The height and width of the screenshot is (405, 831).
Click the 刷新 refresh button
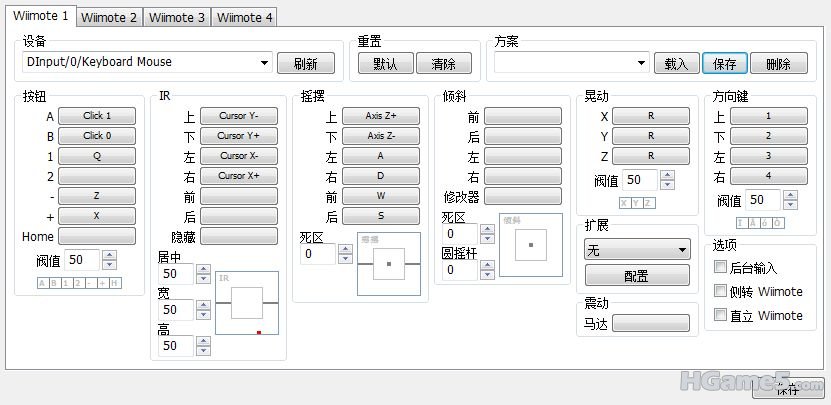tap(306, 64)
